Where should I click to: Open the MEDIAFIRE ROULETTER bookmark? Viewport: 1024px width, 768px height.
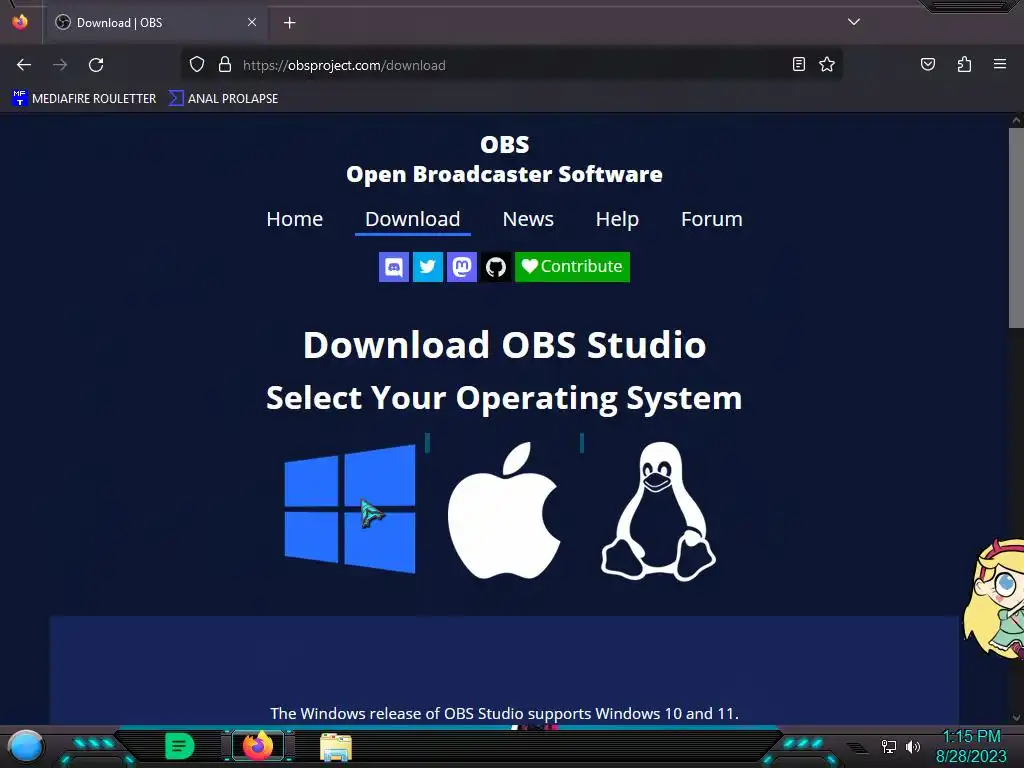pyautogui.click(x=84, y=99)
